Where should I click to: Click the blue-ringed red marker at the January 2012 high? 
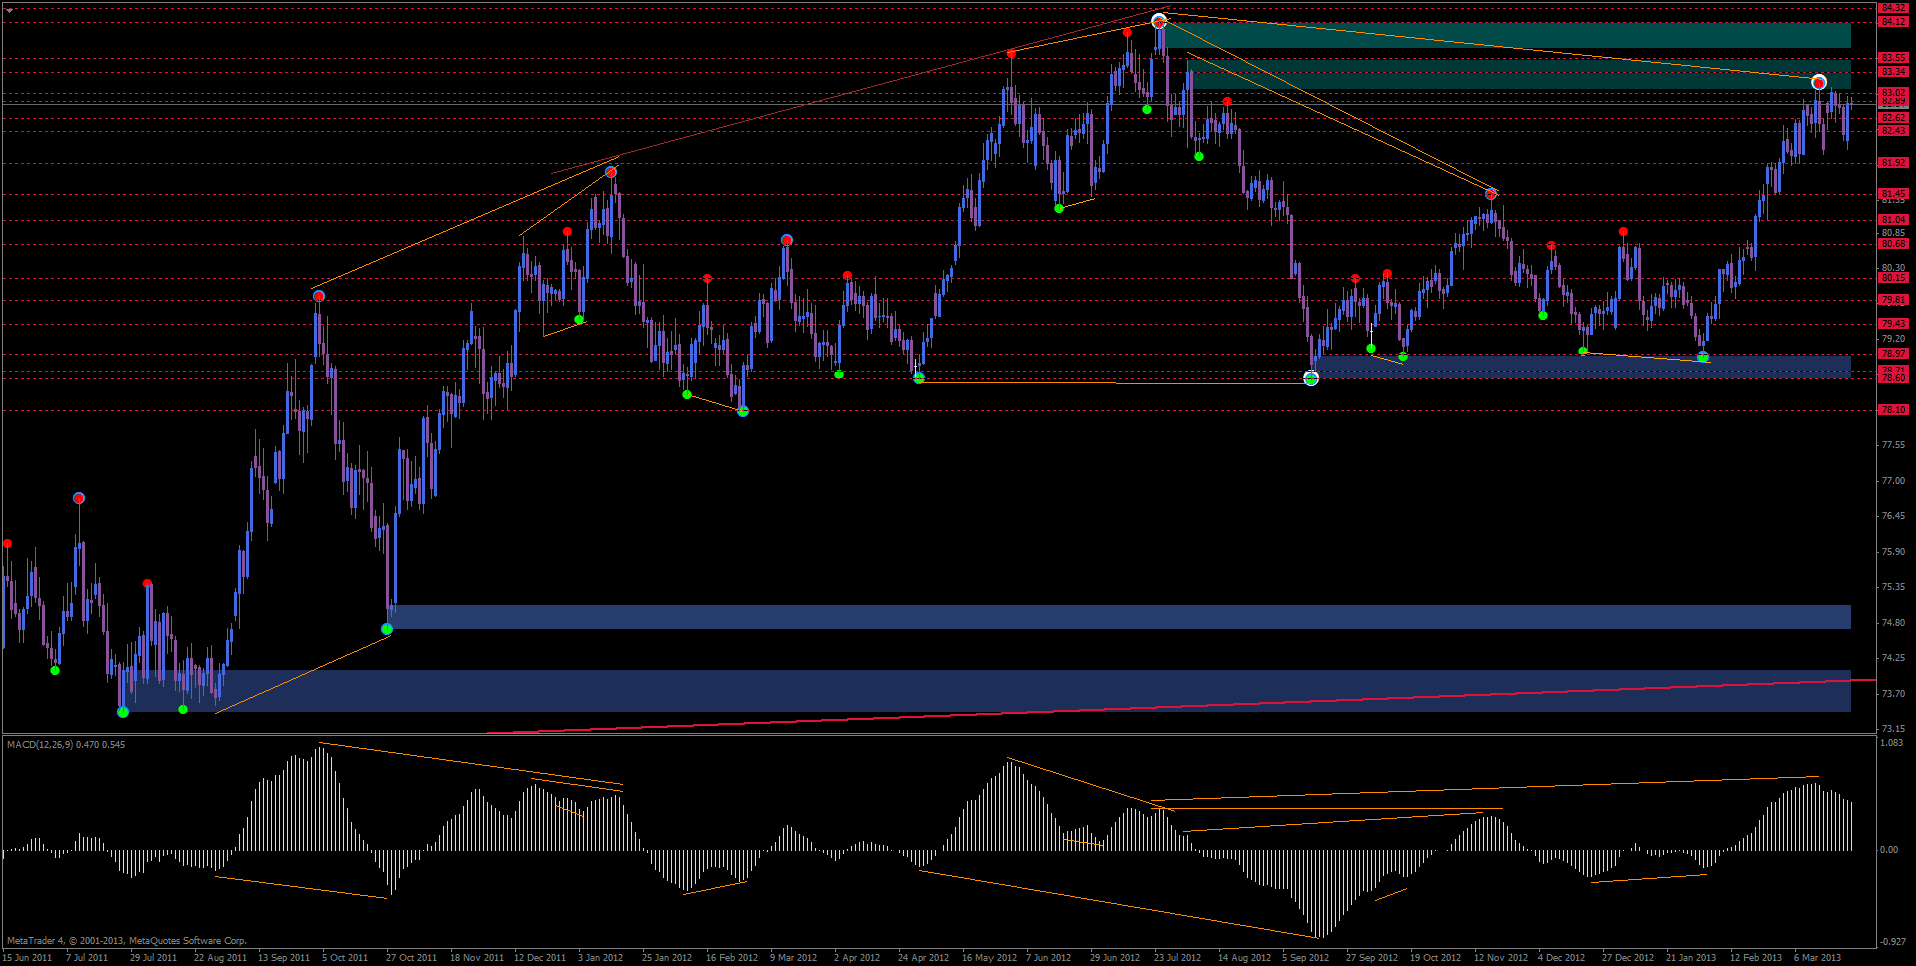(611, 172)
